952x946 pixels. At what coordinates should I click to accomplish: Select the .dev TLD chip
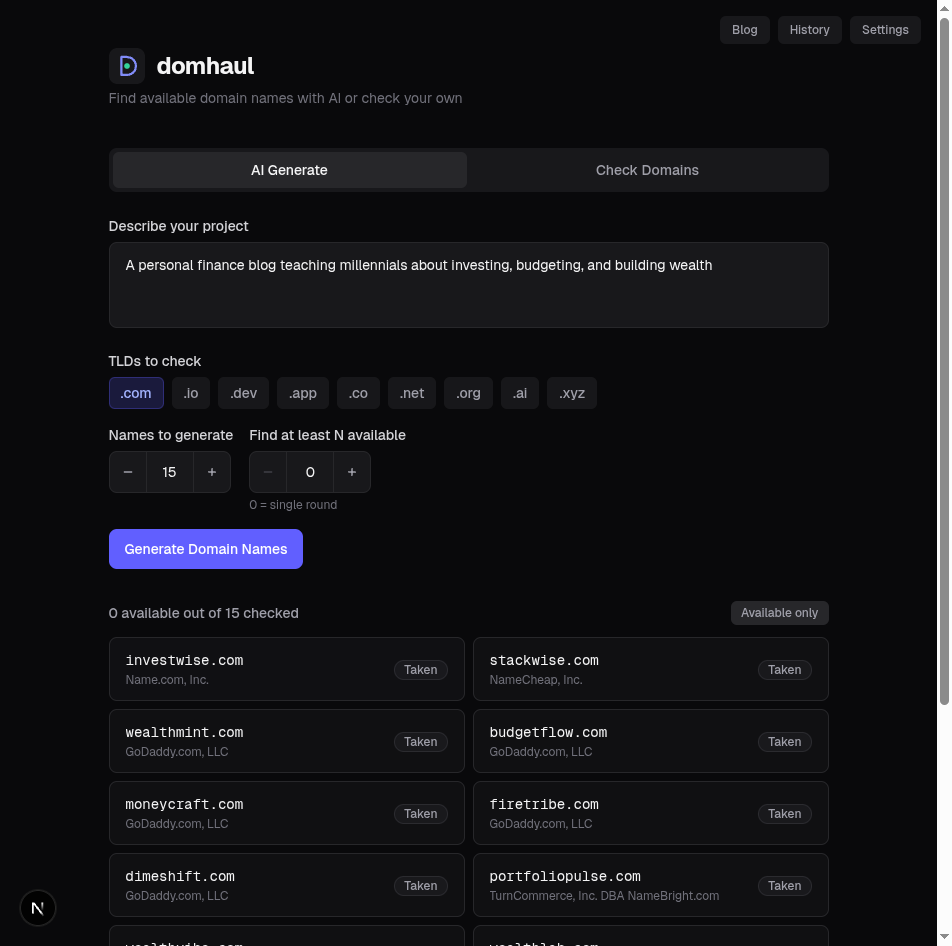243,393
